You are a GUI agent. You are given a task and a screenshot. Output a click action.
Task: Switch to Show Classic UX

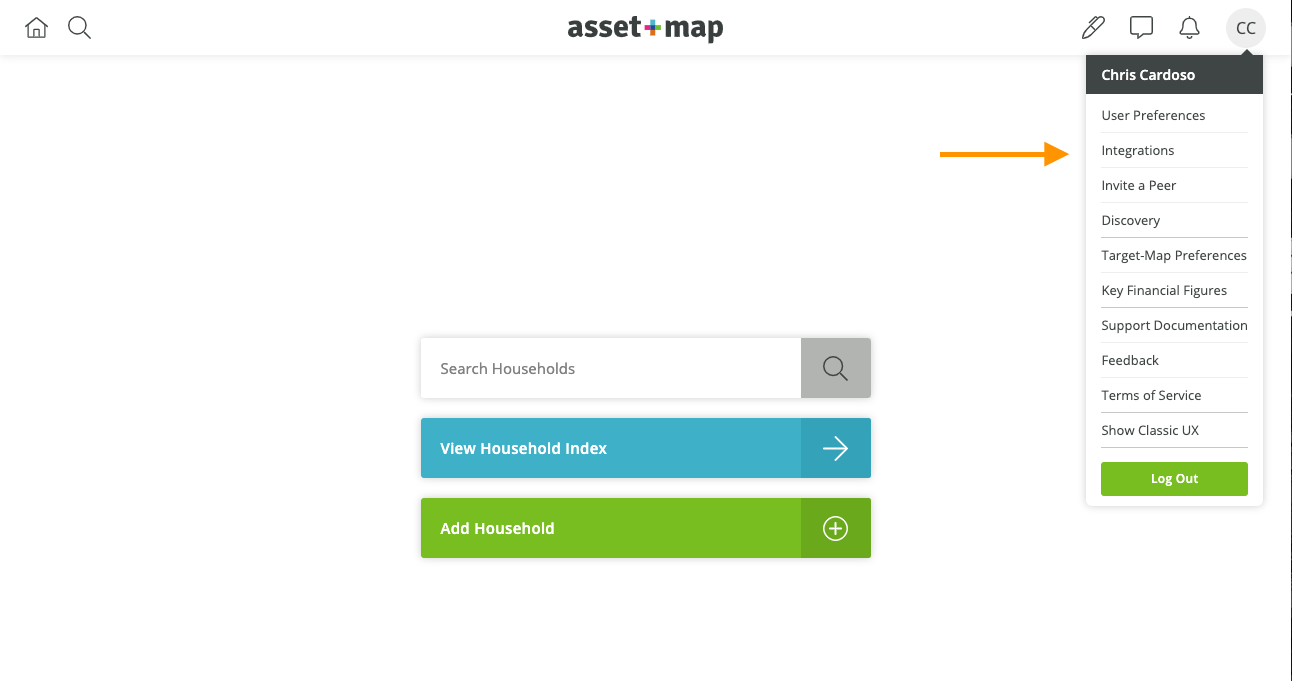pos(1150,430)
